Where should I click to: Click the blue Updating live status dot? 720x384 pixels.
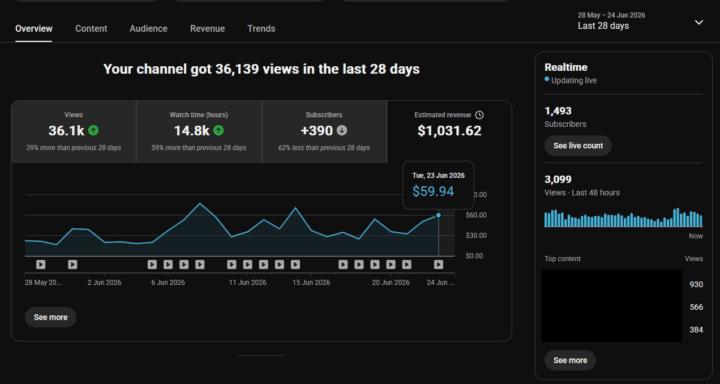(x=547, y=79)
